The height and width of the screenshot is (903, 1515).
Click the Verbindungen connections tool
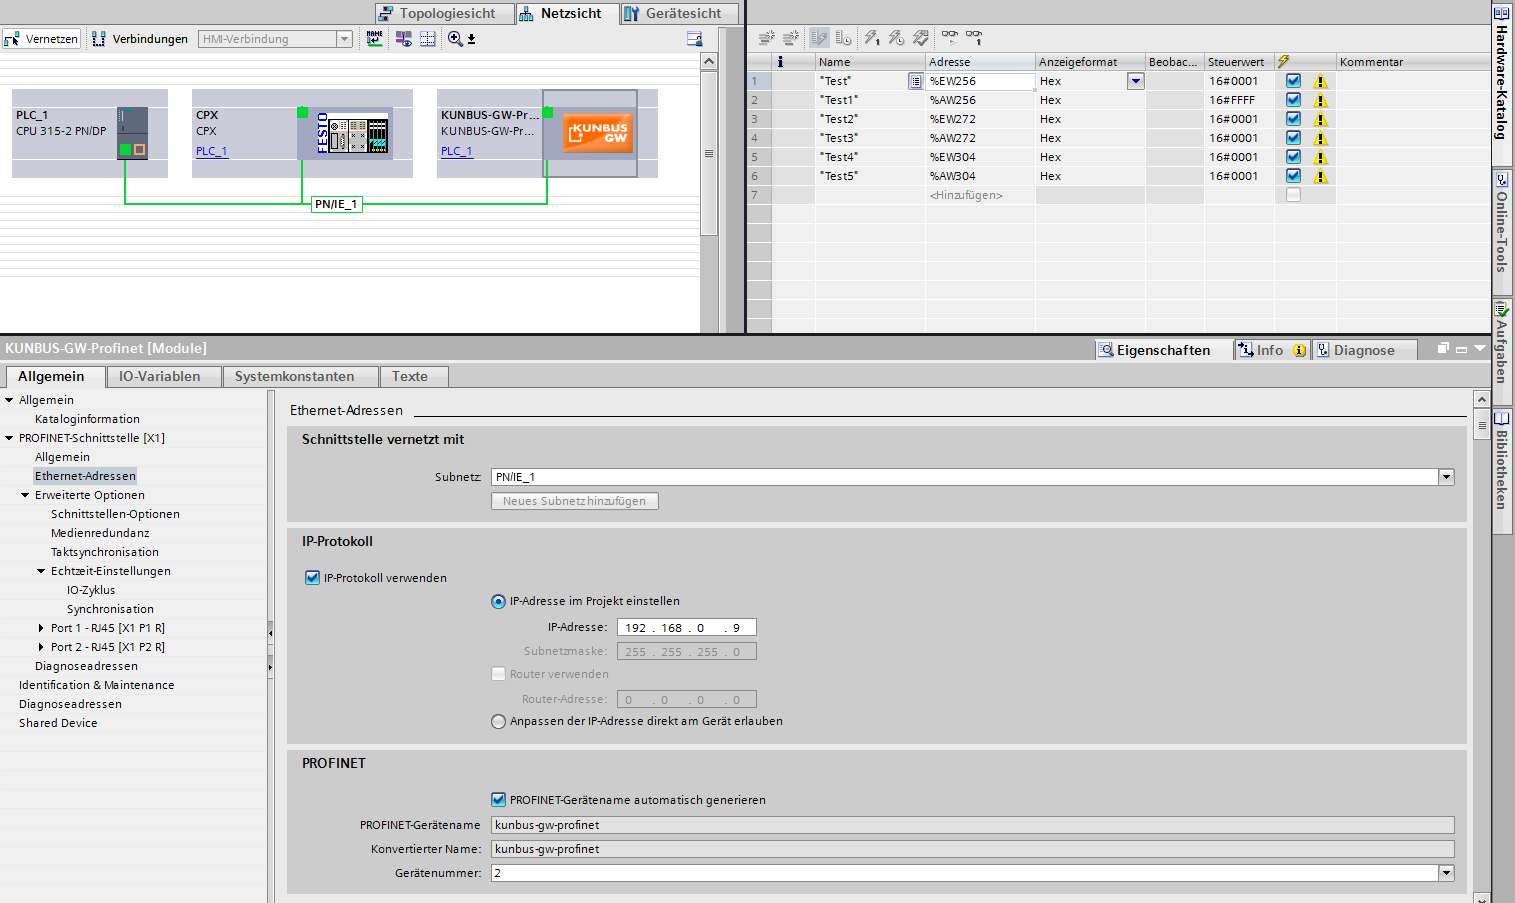pos(140,39)
